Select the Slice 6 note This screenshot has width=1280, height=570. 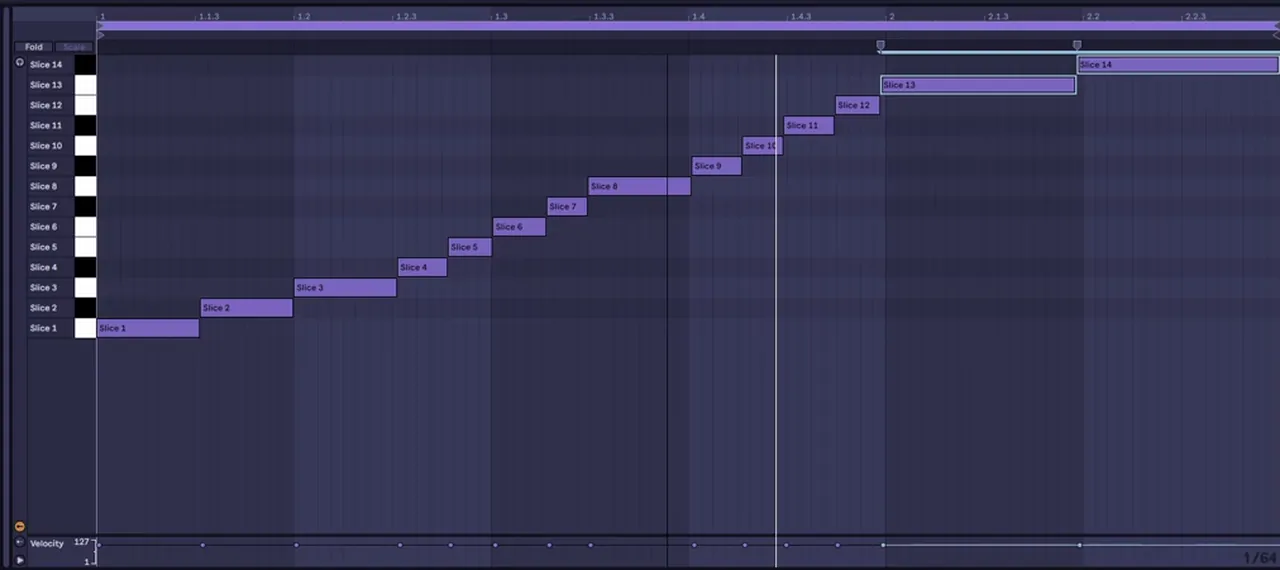click(519, 227)
